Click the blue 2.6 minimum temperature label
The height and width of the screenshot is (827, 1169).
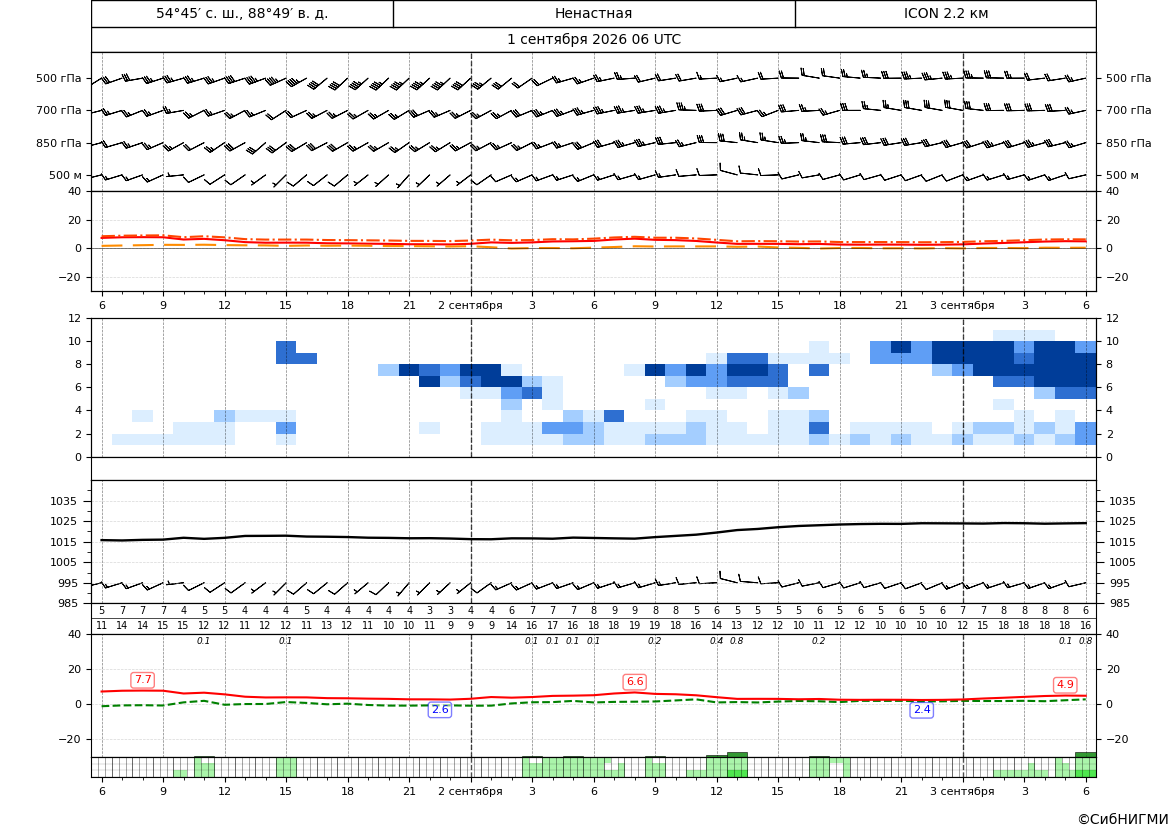point(440,709)
